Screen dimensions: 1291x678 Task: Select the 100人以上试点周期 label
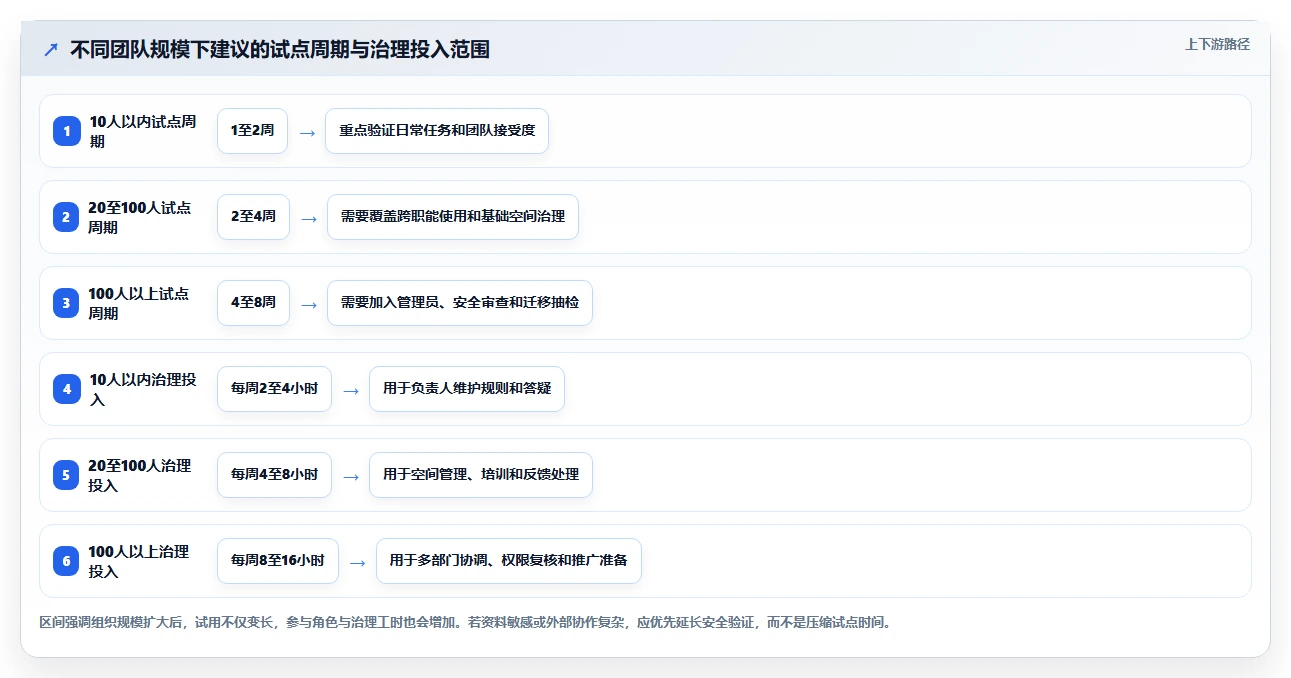tap(139, 303)
